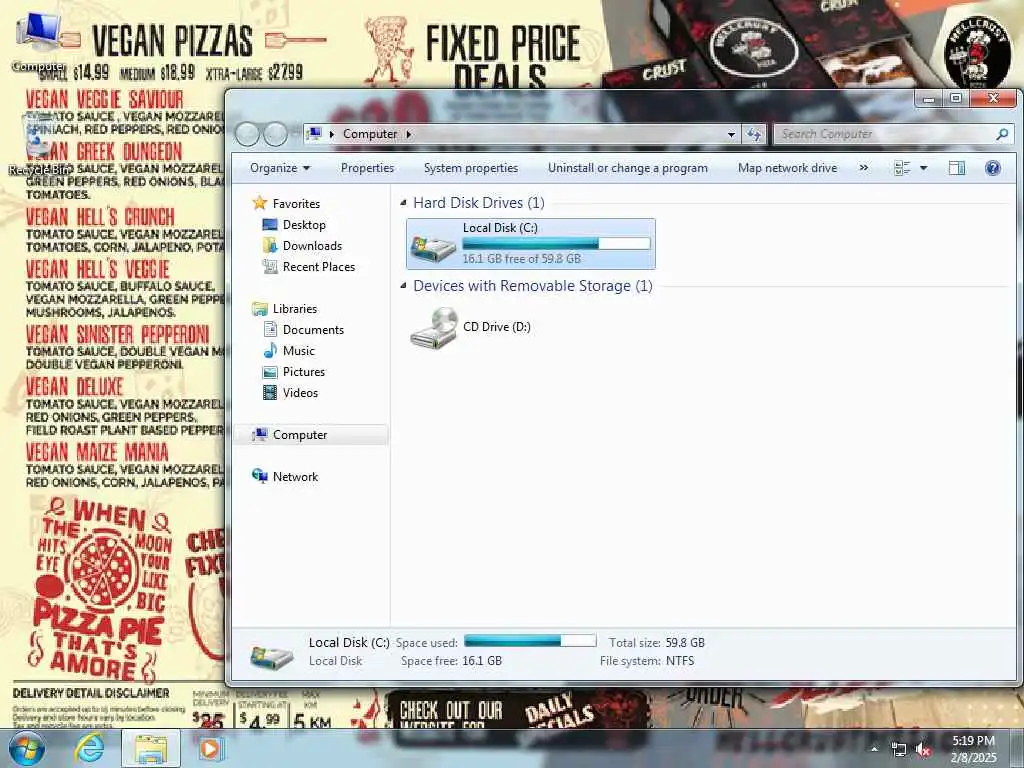Viewport: 1024px width, 768px height.
Task: Click the muted volume tray icon
Action: [x=923, y=750]
